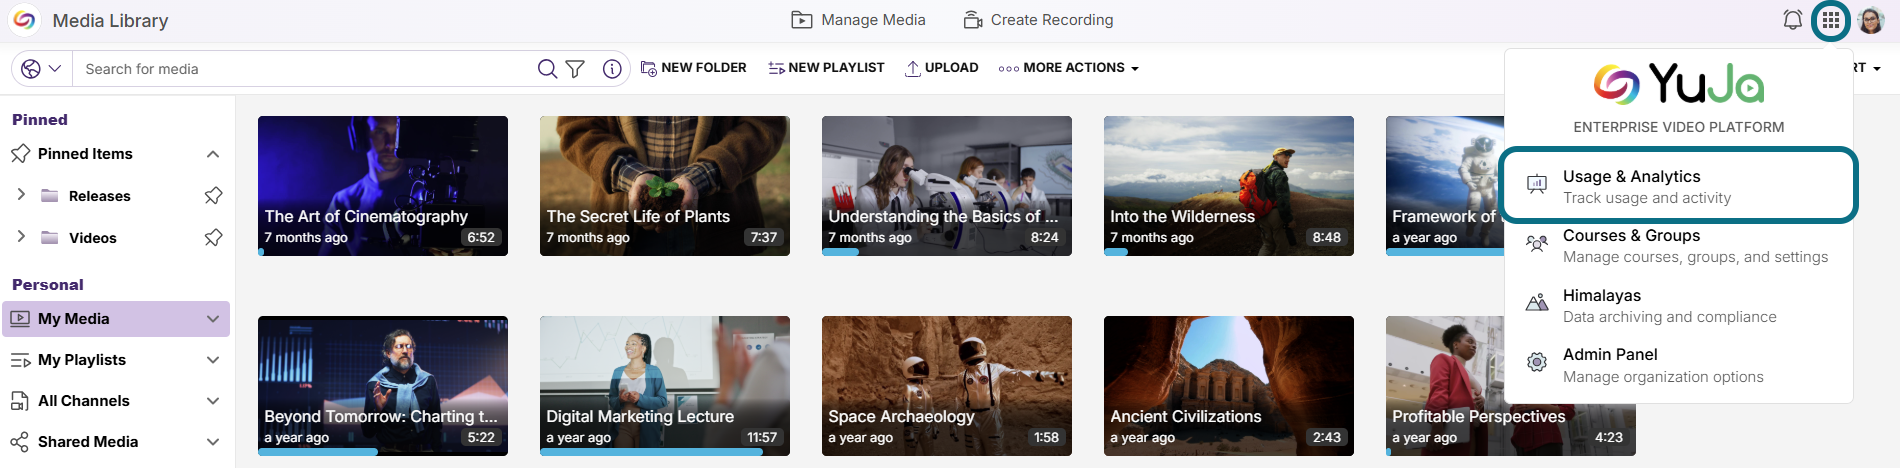Expand the Releases folder arrow
Viewport: 1900px width, 468px height.
pyautogui.click(x=21, y=195)
